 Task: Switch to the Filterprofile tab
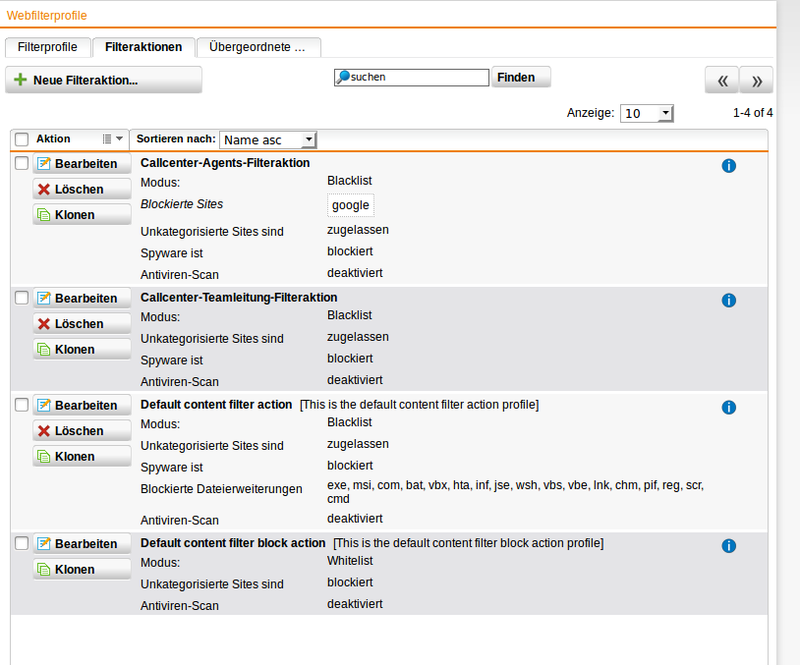point(47,47)
